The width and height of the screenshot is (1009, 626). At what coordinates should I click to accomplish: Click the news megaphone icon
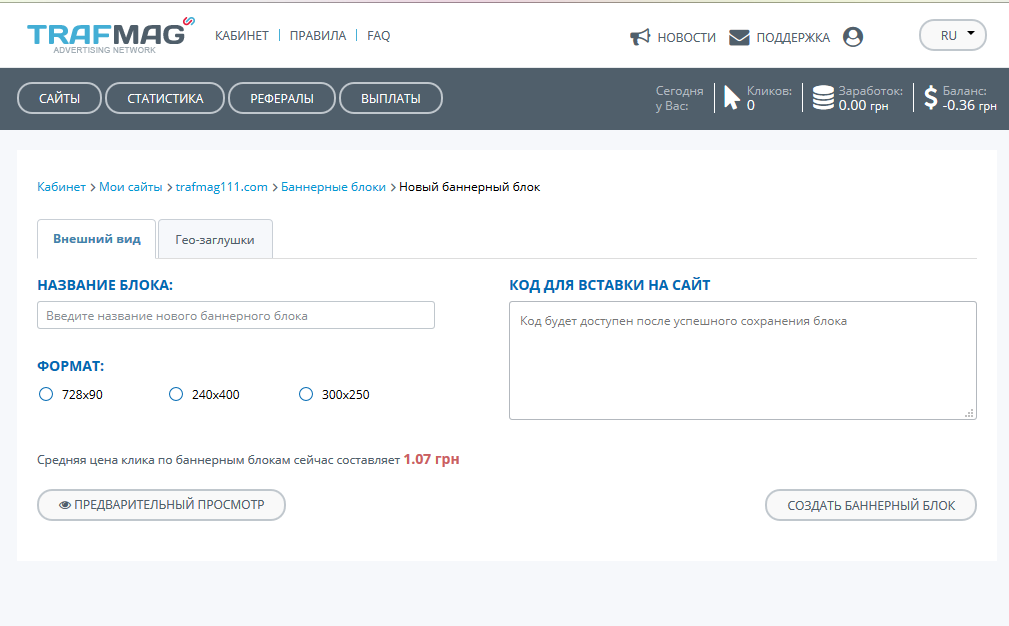[x=640, y=37]
